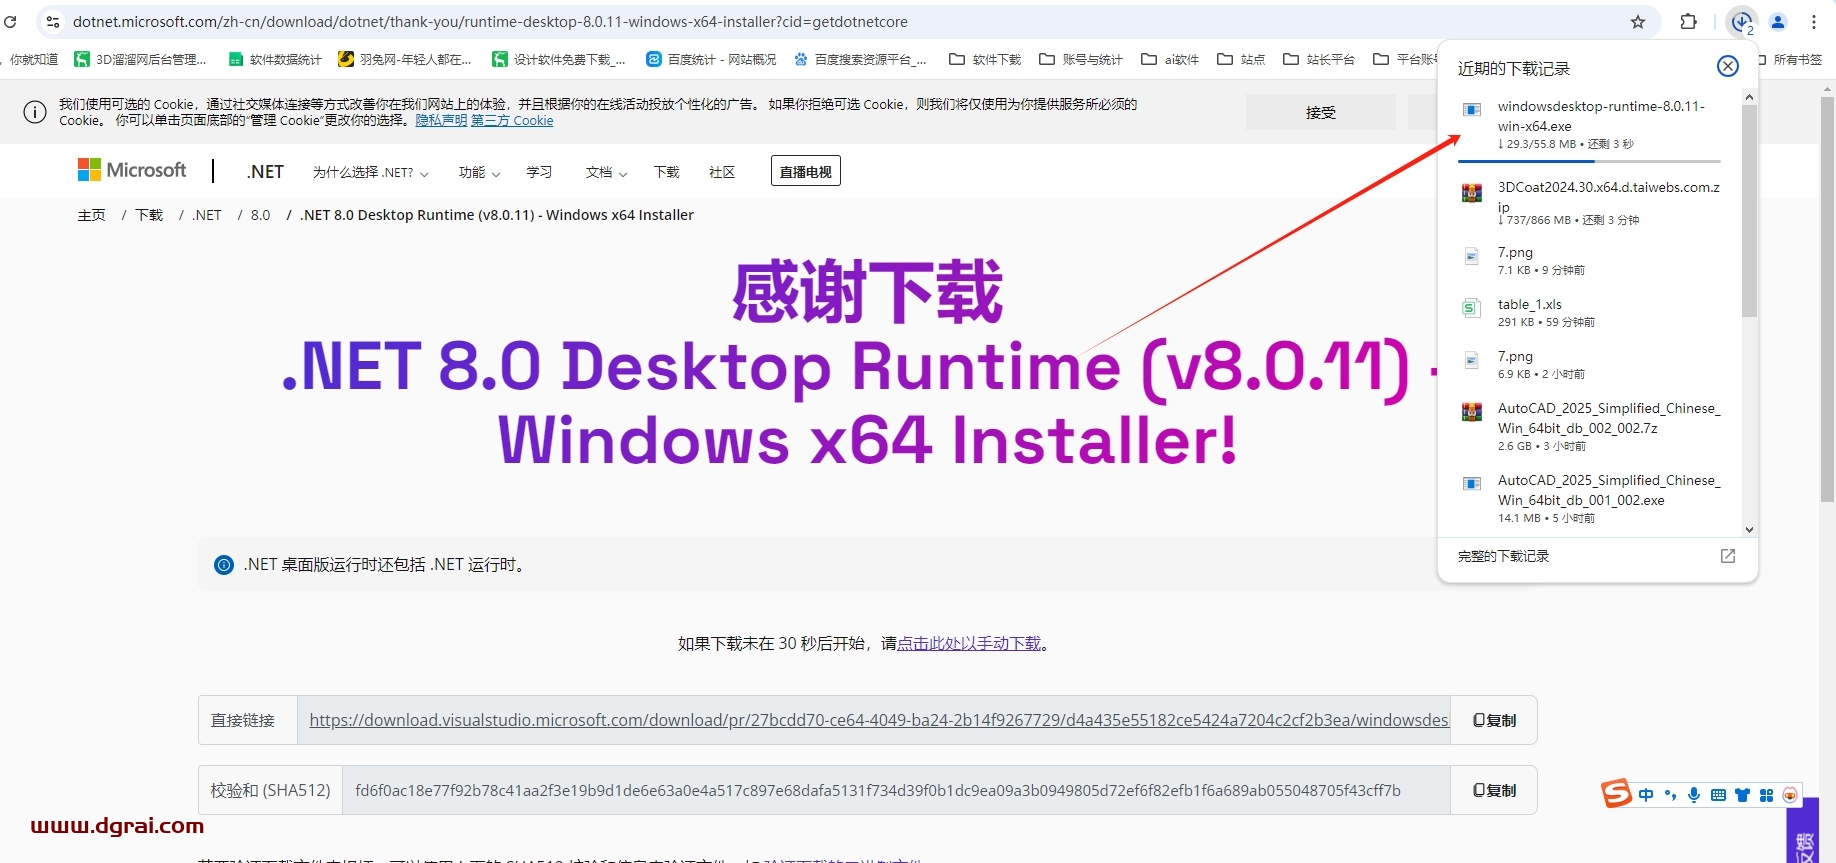The image size is (1836, 863).
Task: Open full download history external-link icon
Action: tap(1728, 556)
